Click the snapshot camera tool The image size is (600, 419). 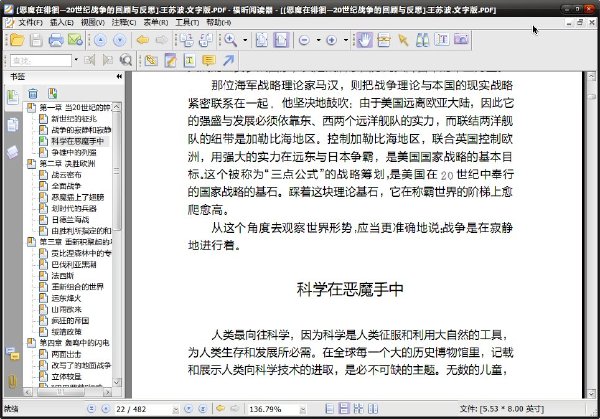click(461, 40)
